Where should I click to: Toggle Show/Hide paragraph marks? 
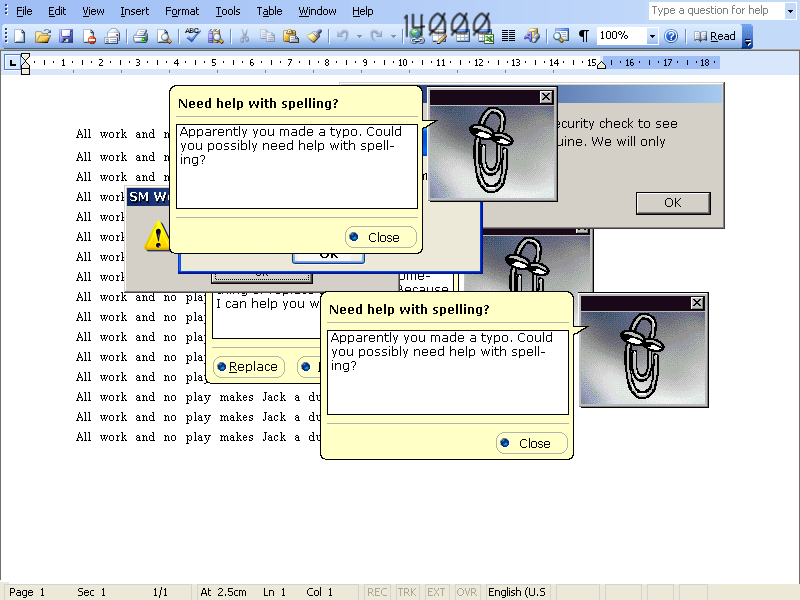584,36
